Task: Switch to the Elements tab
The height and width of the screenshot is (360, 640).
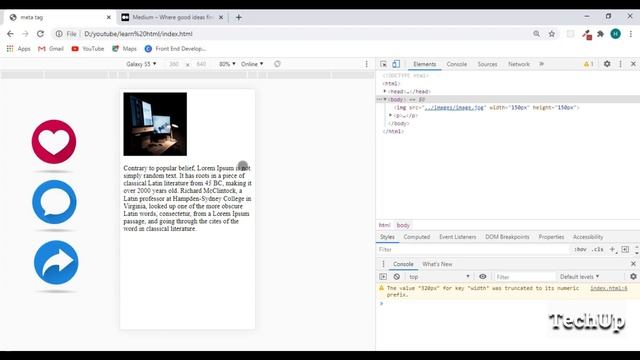Action: click(x=424, y=64)
